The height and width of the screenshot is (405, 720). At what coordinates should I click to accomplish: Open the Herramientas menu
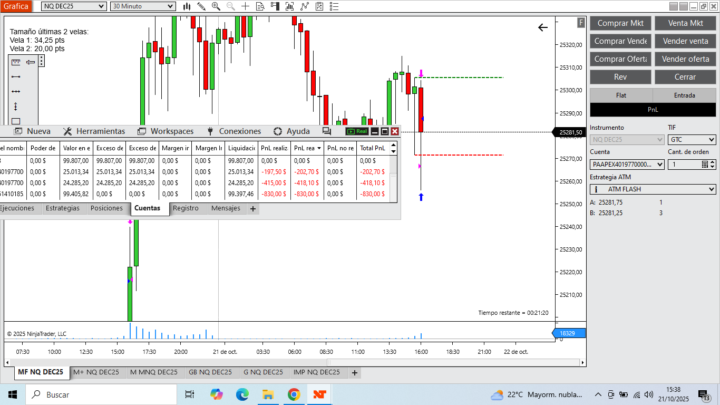tap(94, 131)
